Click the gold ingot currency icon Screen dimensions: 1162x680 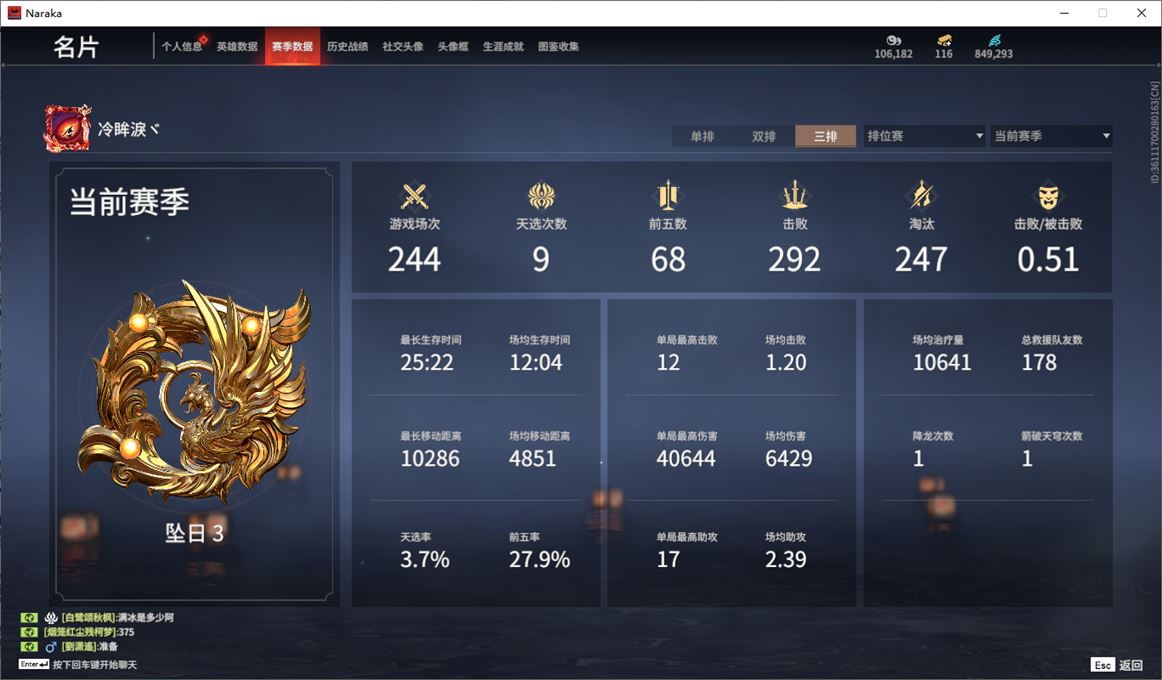(944, 40)
